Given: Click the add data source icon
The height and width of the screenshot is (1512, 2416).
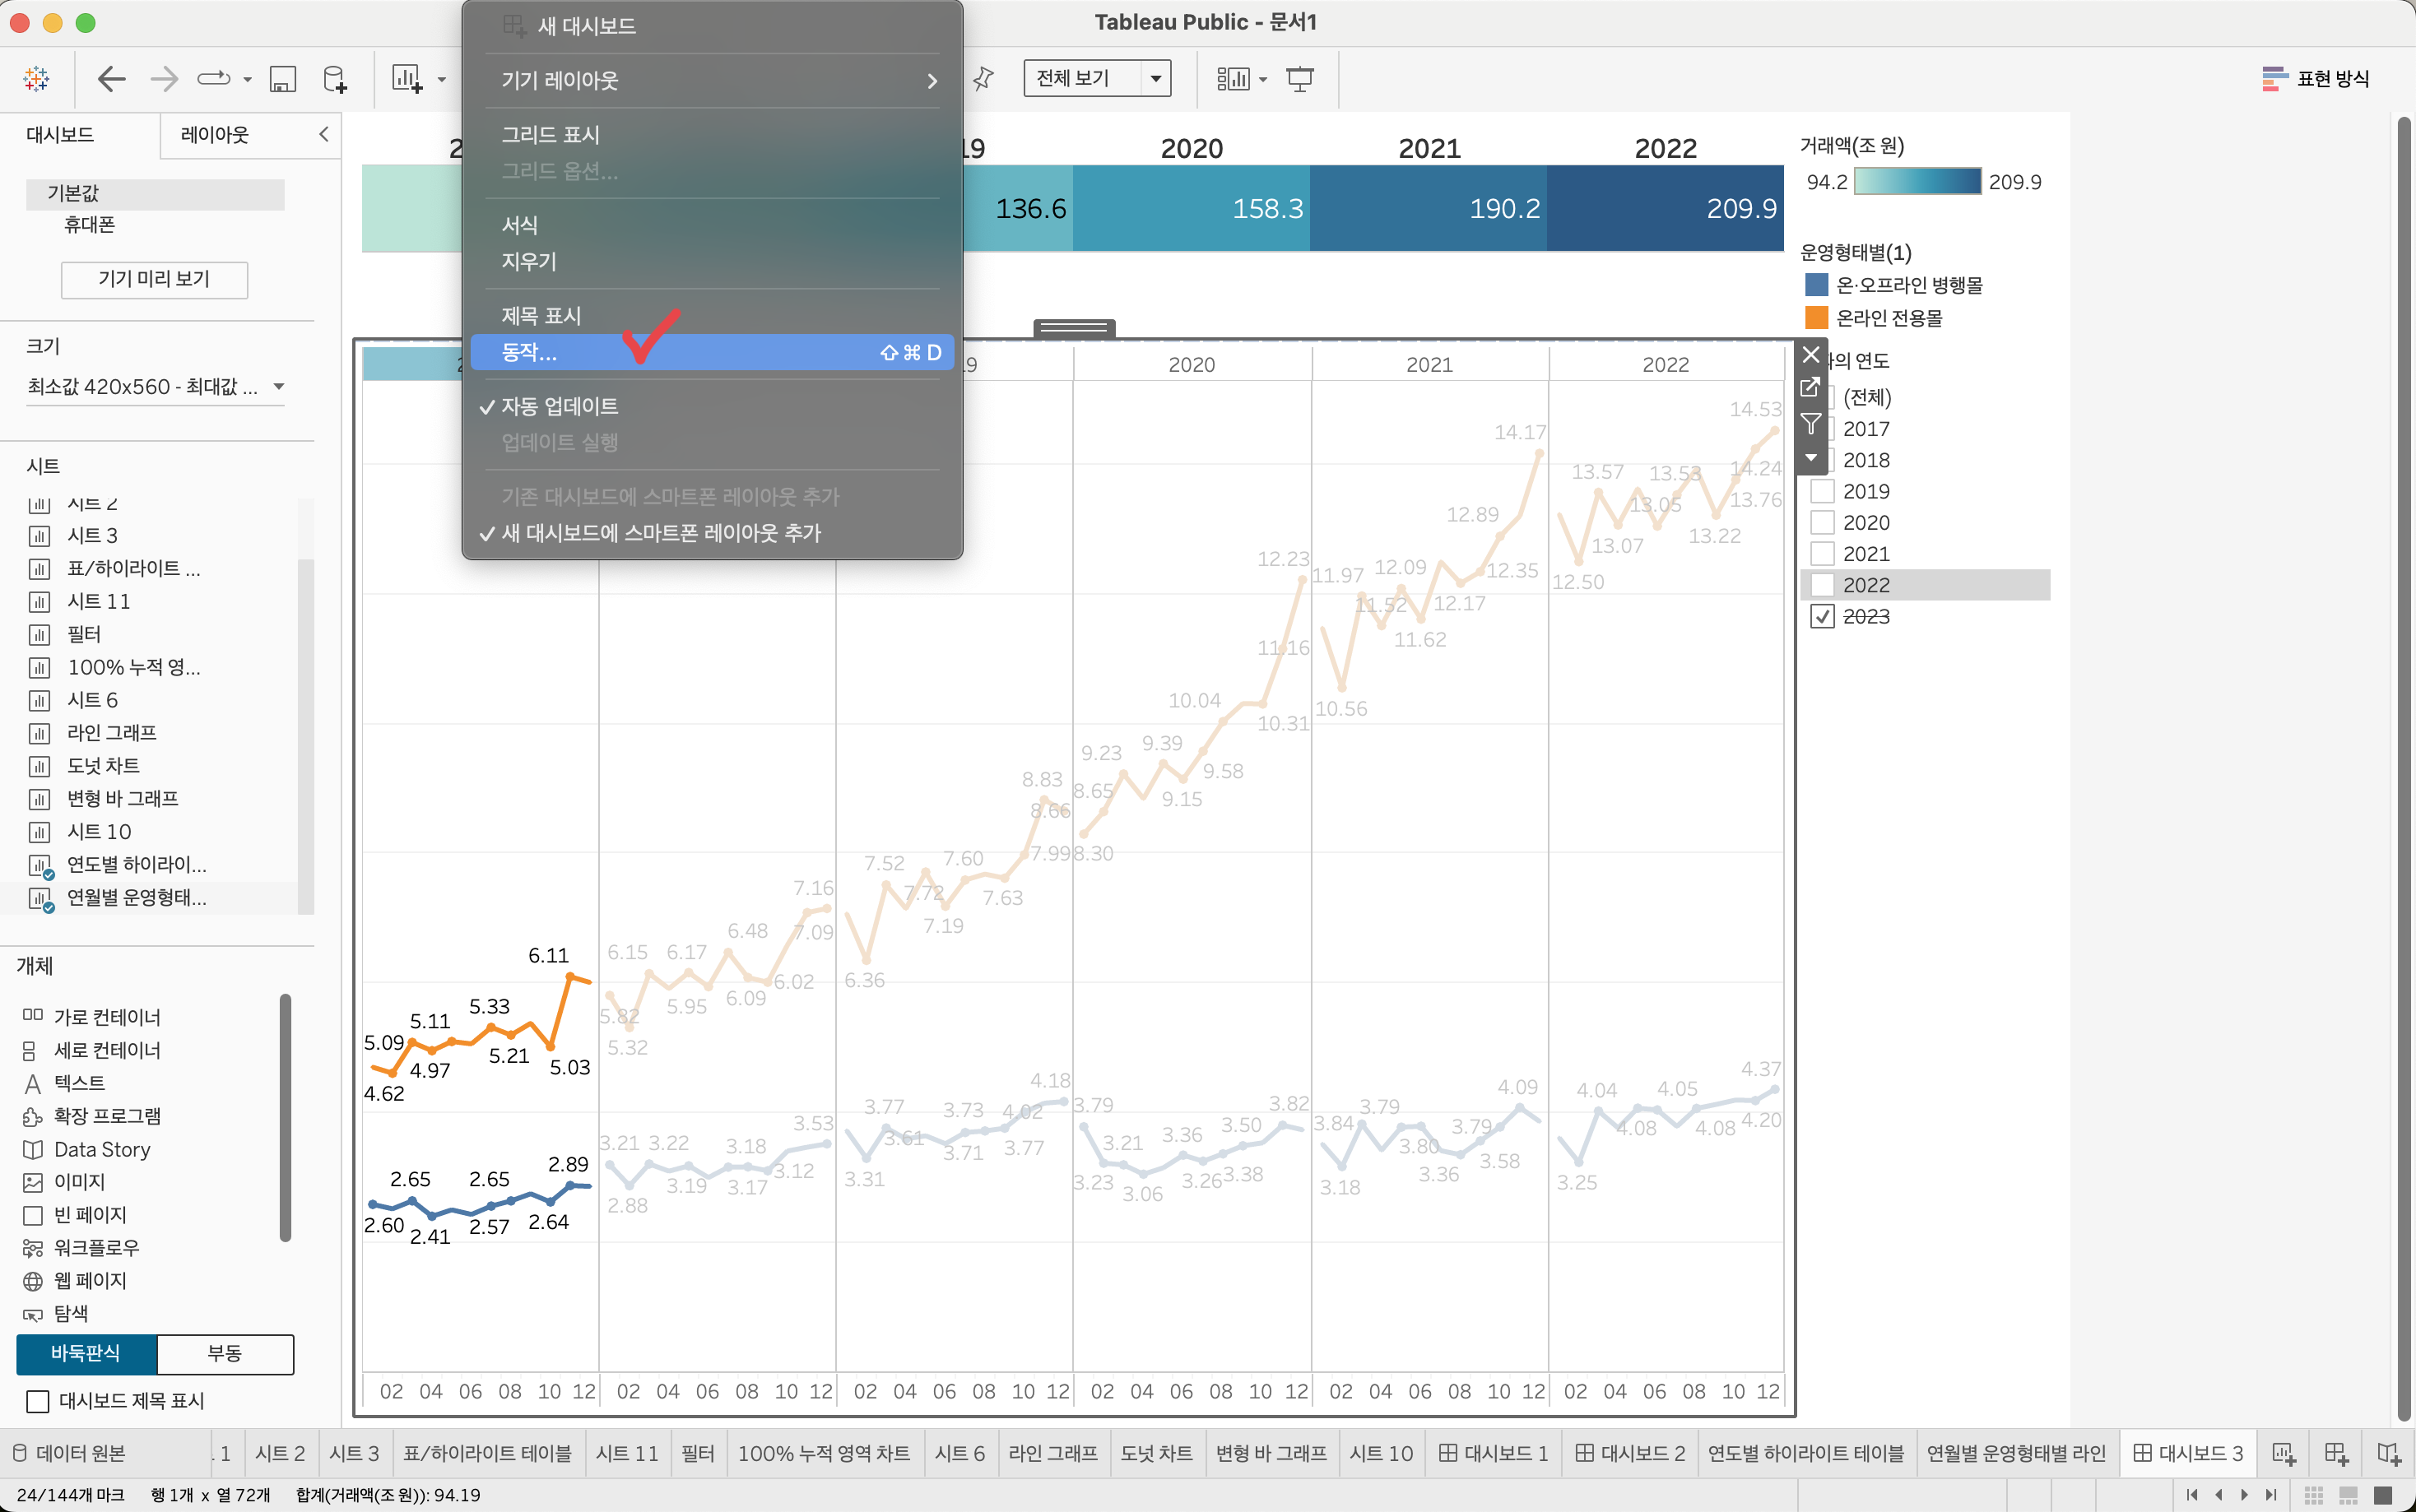Looking at the screenshot, I should 335,78.
